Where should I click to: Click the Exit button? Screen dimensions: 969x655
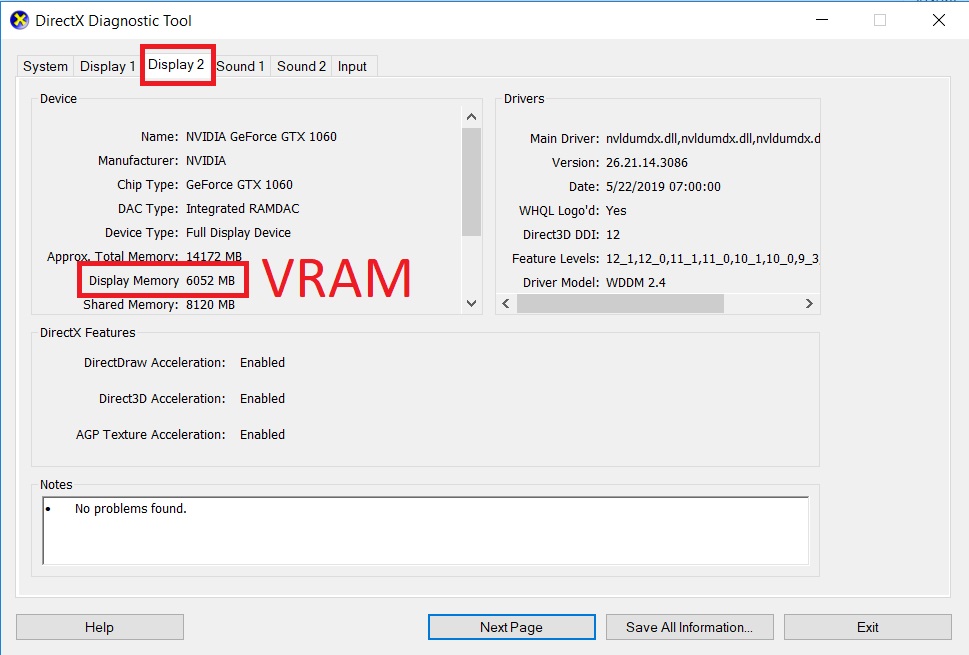click(x=868, y=627)
